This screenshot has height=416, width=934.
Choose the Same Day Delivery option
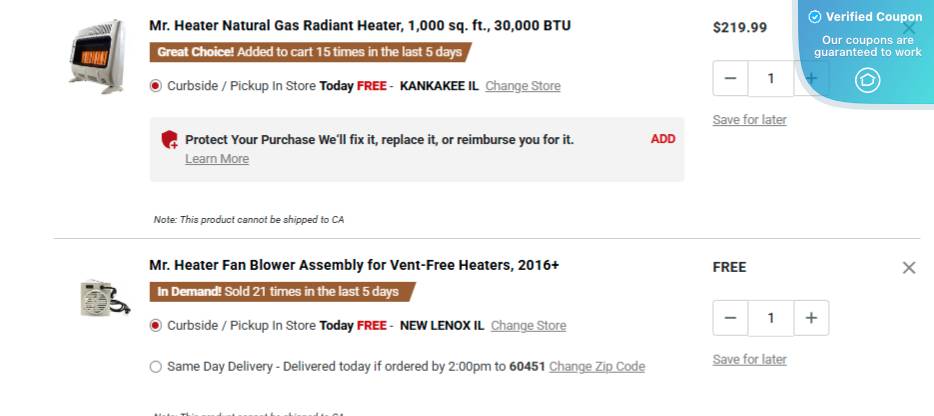[155, 367]
